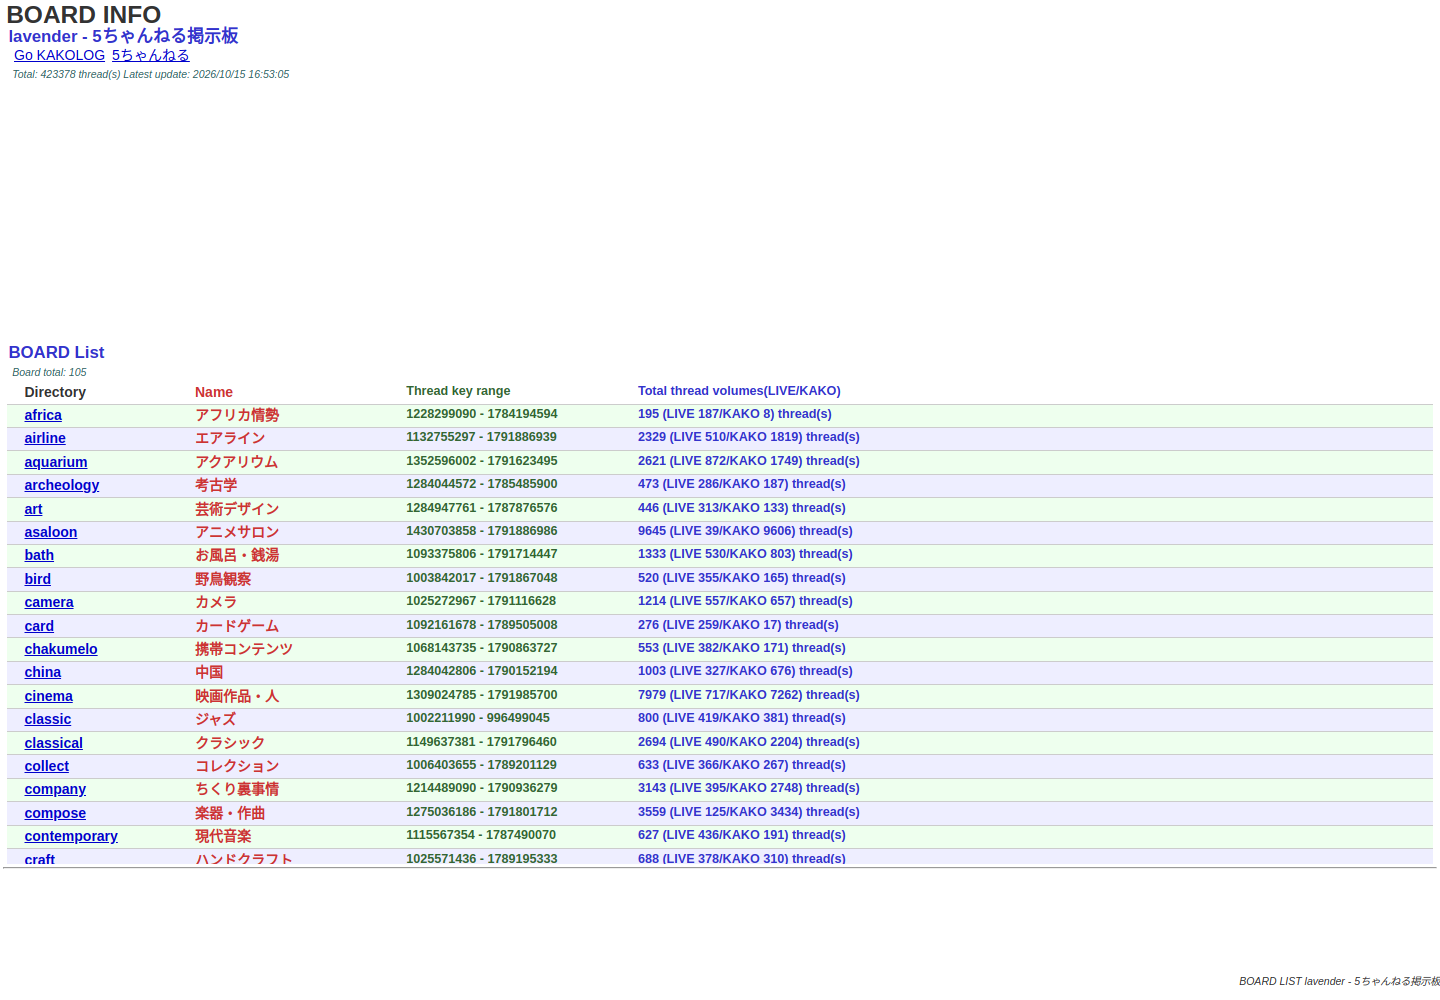Click the 7979 (LIVE 717/KAKO 7262) volume
The image size is (1440, 1000).
tap(749, 695)
